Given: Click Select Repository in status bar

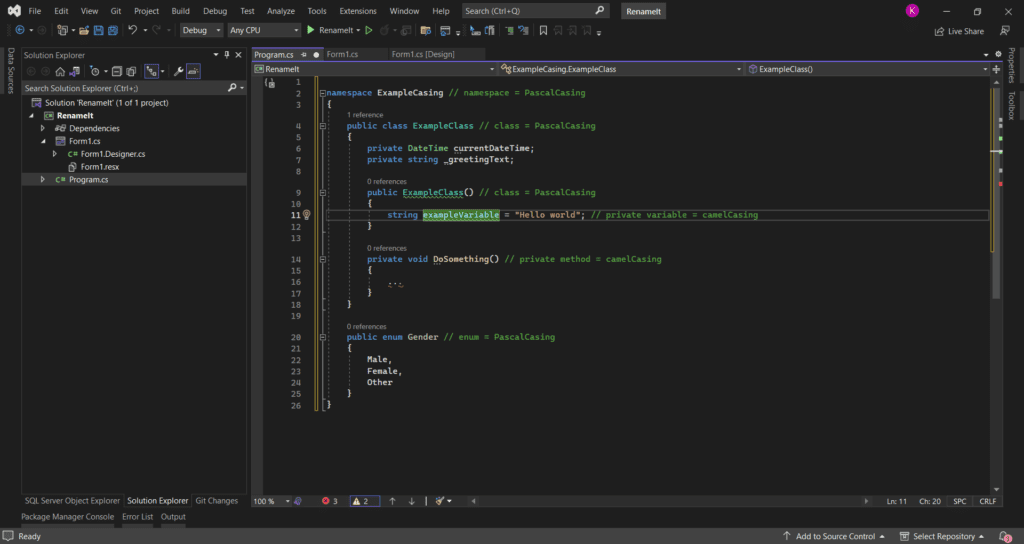Looking at the screenshot, I should tap(942, 536).
